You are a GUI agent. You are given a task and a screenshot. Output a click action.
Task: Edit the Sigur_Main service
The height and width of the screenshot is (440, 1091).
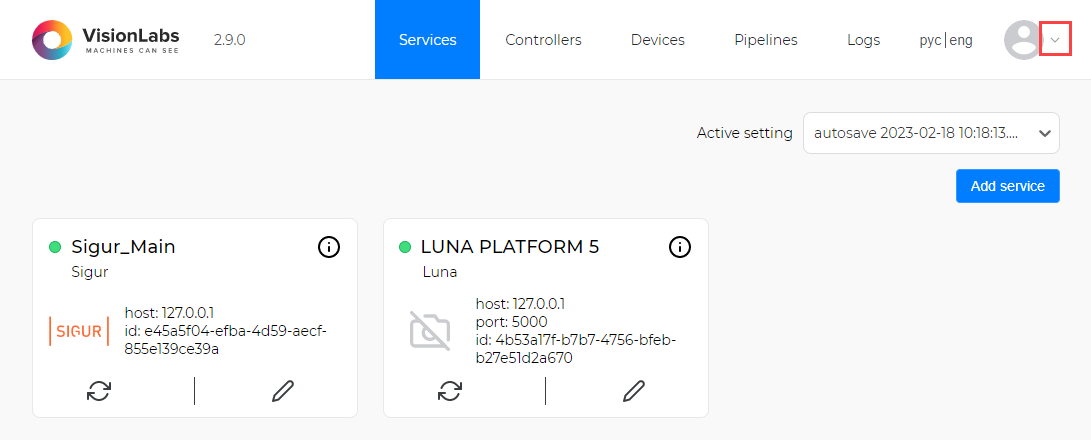click(282, 391)
